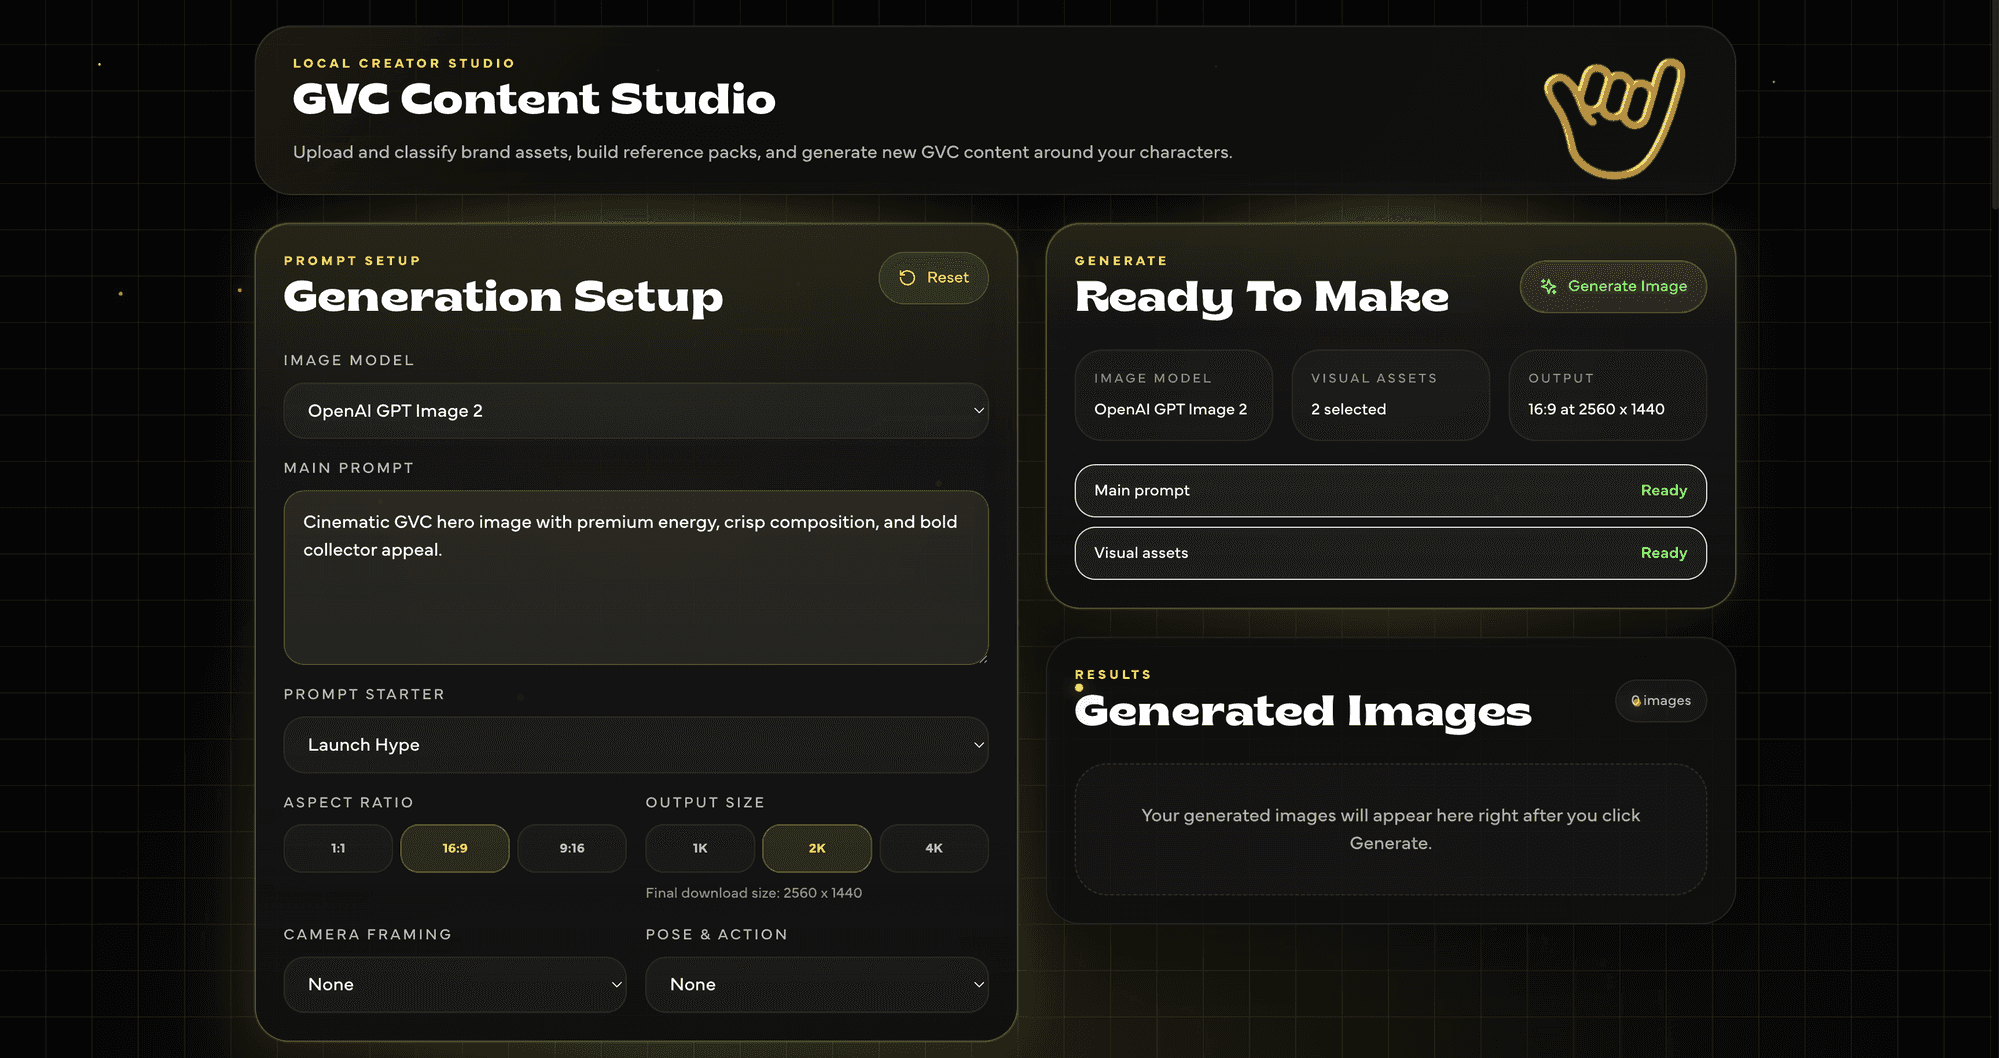Click the 'Upload and classify brand assets' subtitle
The height and width of the screenshot is (1058, 1999).
[762, 153]
